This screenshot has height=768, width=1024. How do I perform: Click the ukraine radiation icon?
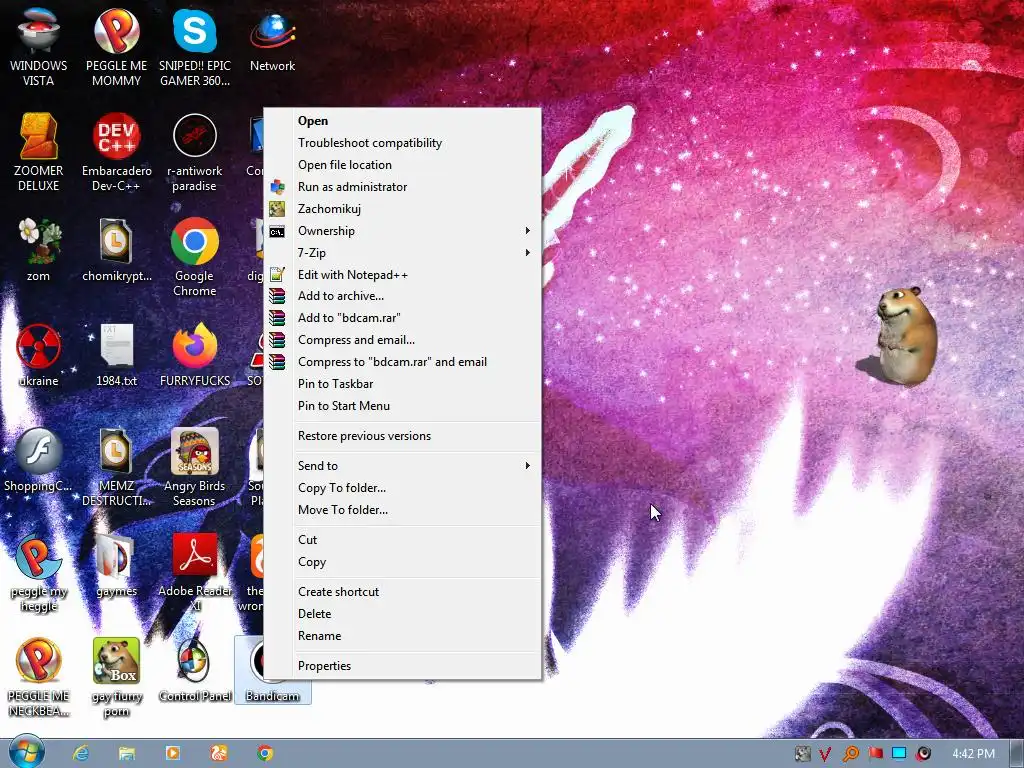[x=39, y=355]
